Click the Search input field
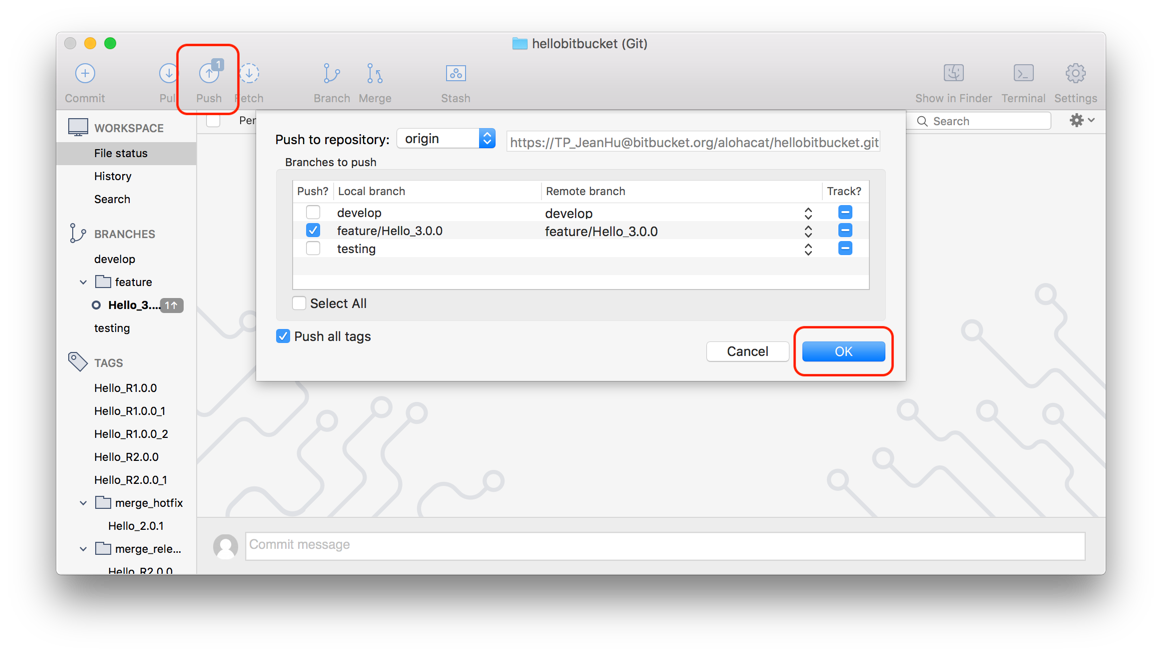This screenshot has width=1162, height=655. 982,121
